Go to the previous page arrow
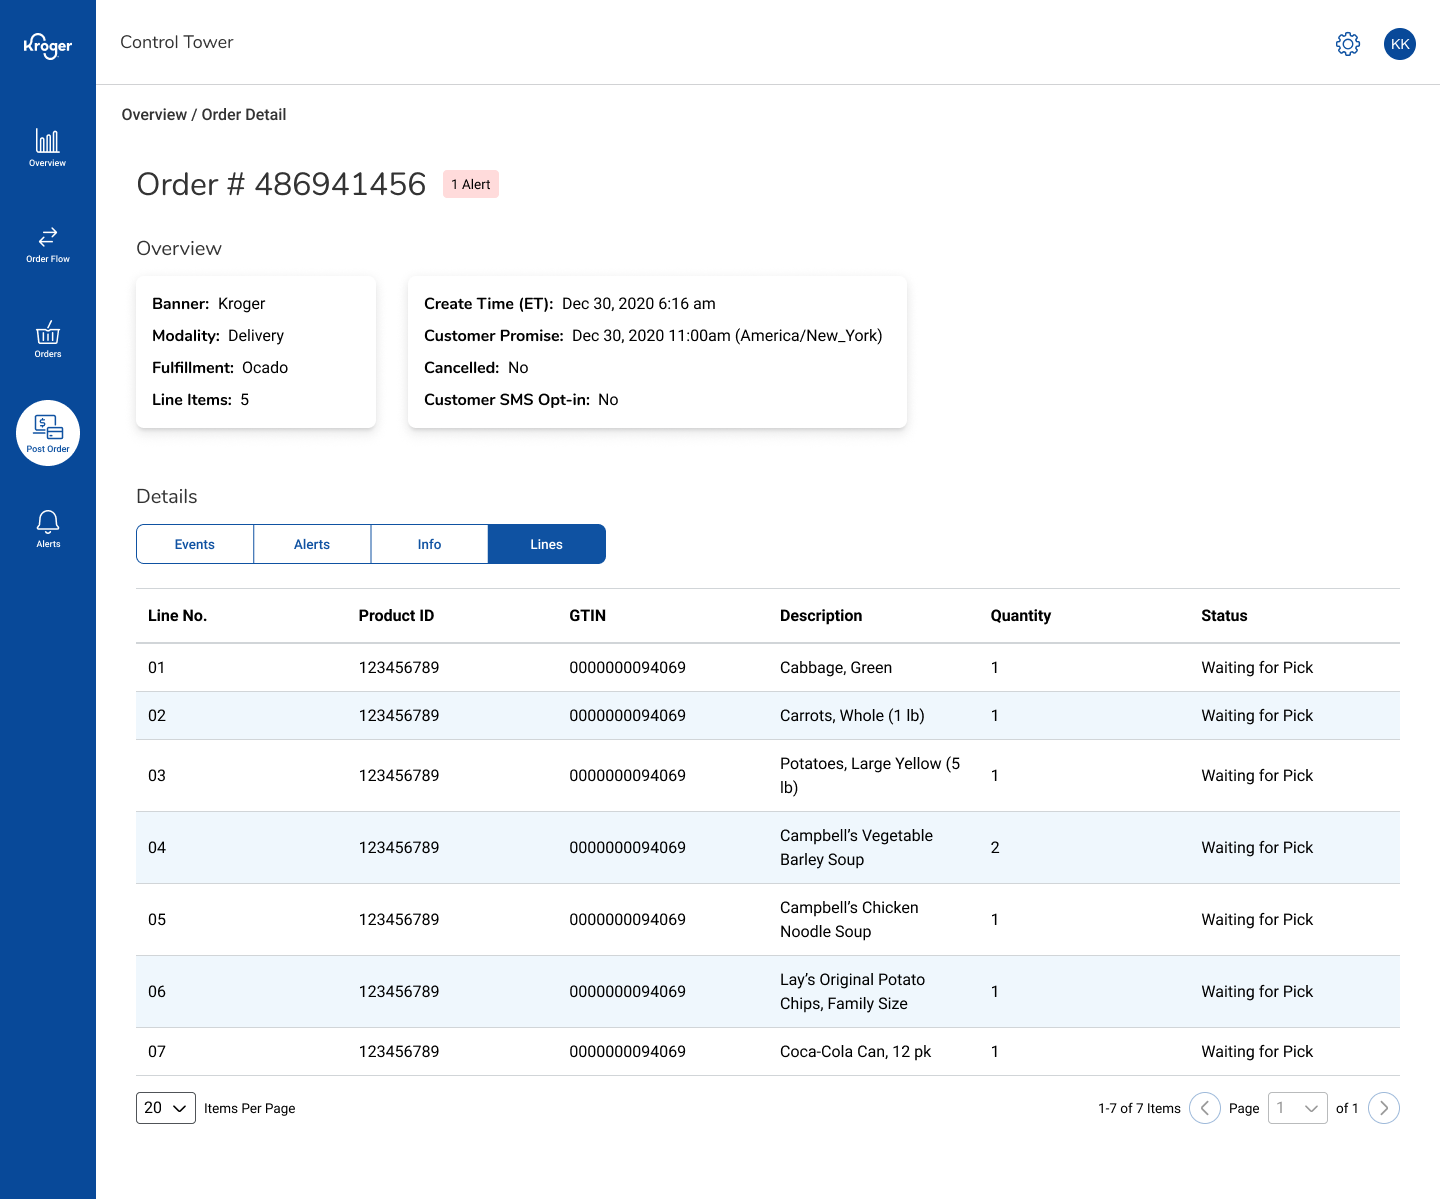The width and height of the screenshot is (1440, 1199). click(x=1205, y=1108)
